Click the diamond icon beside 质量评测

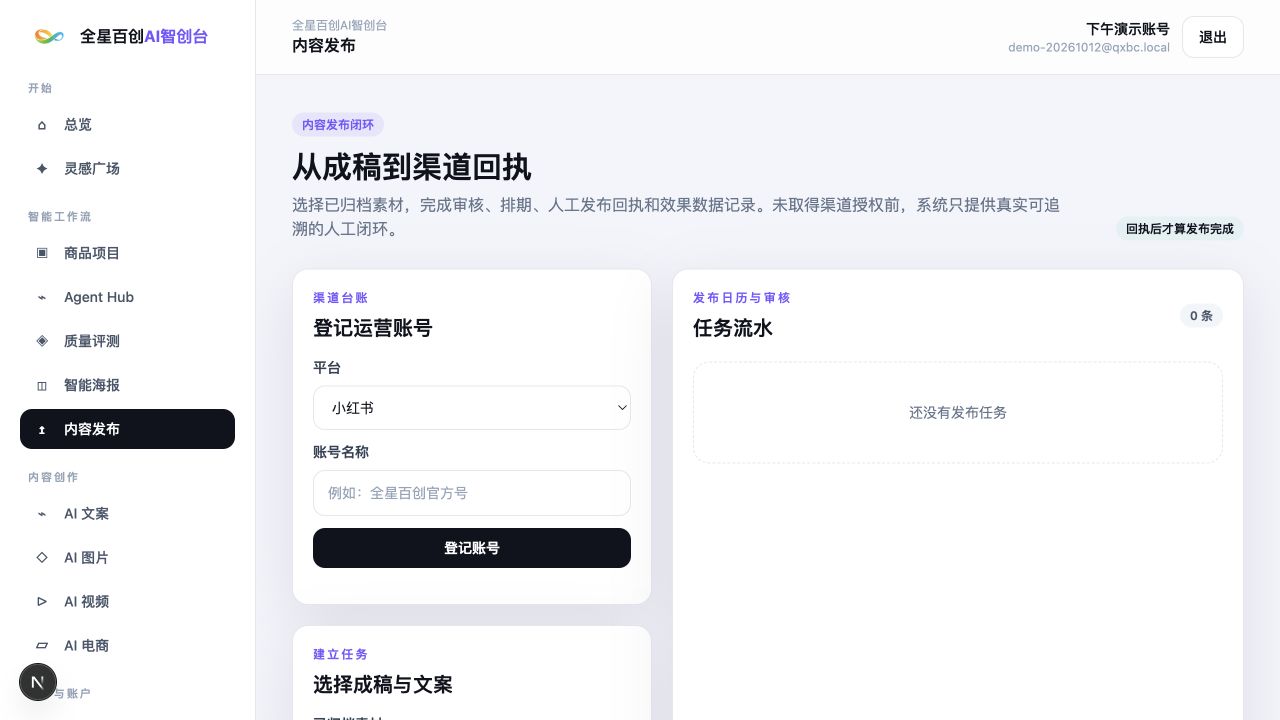42,341
